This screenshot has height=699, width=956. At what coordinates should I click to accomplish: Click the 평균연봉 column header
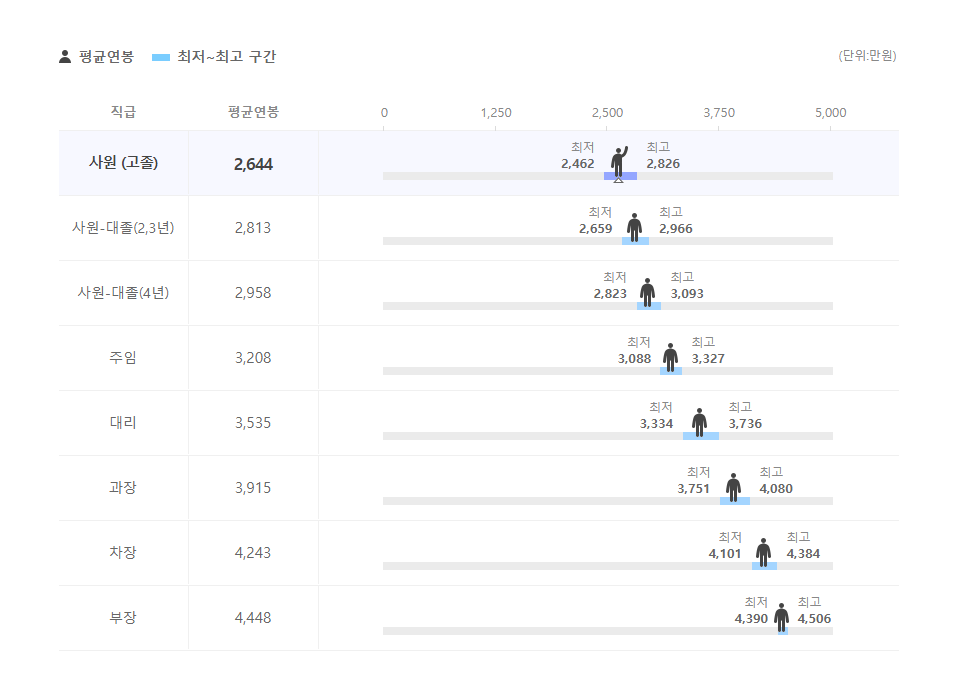click(x=253, y=112)
